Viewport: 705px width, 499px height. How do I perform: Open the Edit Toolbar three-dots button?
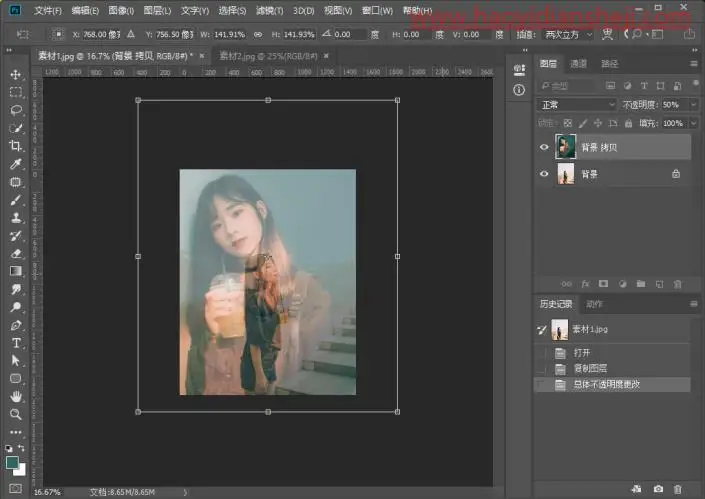coord(16,432)
